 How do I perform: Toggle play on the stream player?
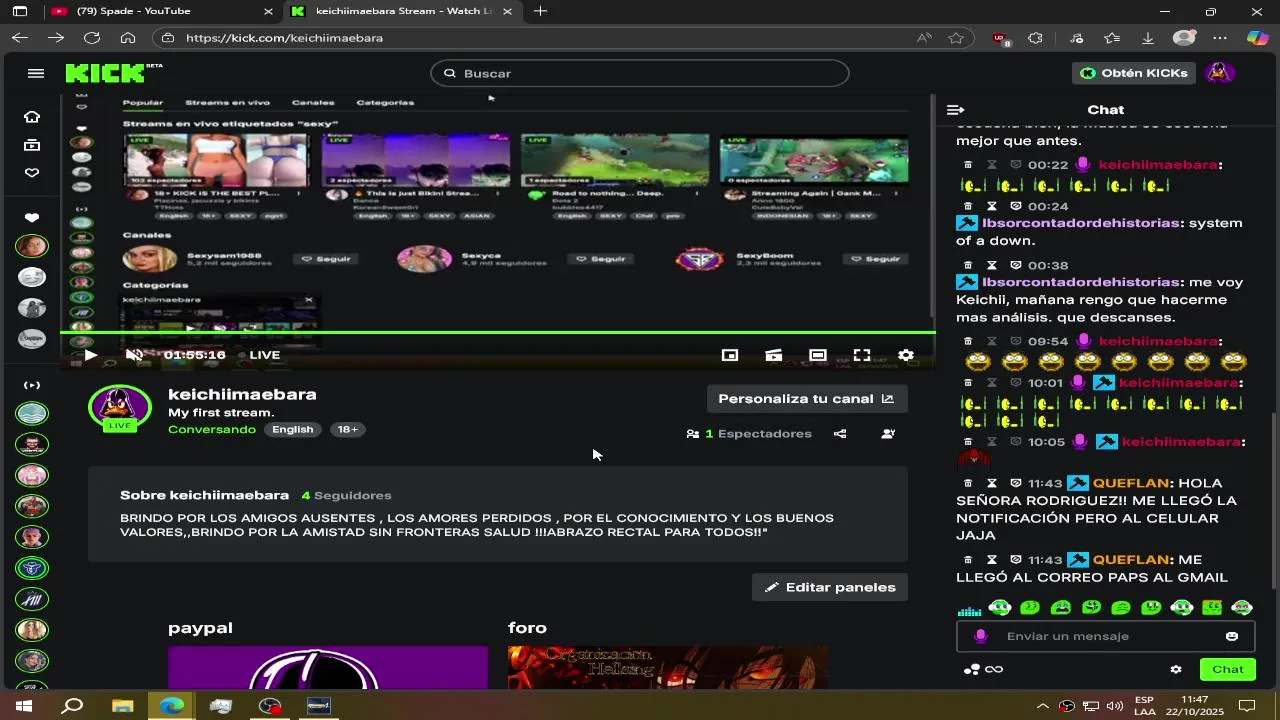point(90,355)
